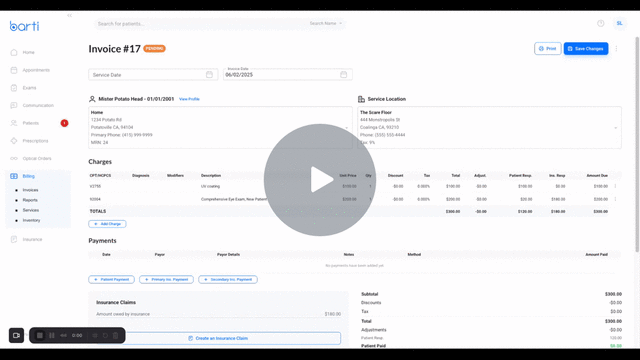Open Billing section in sidebar
Screen dimensions: 640x360
[29, 176]
